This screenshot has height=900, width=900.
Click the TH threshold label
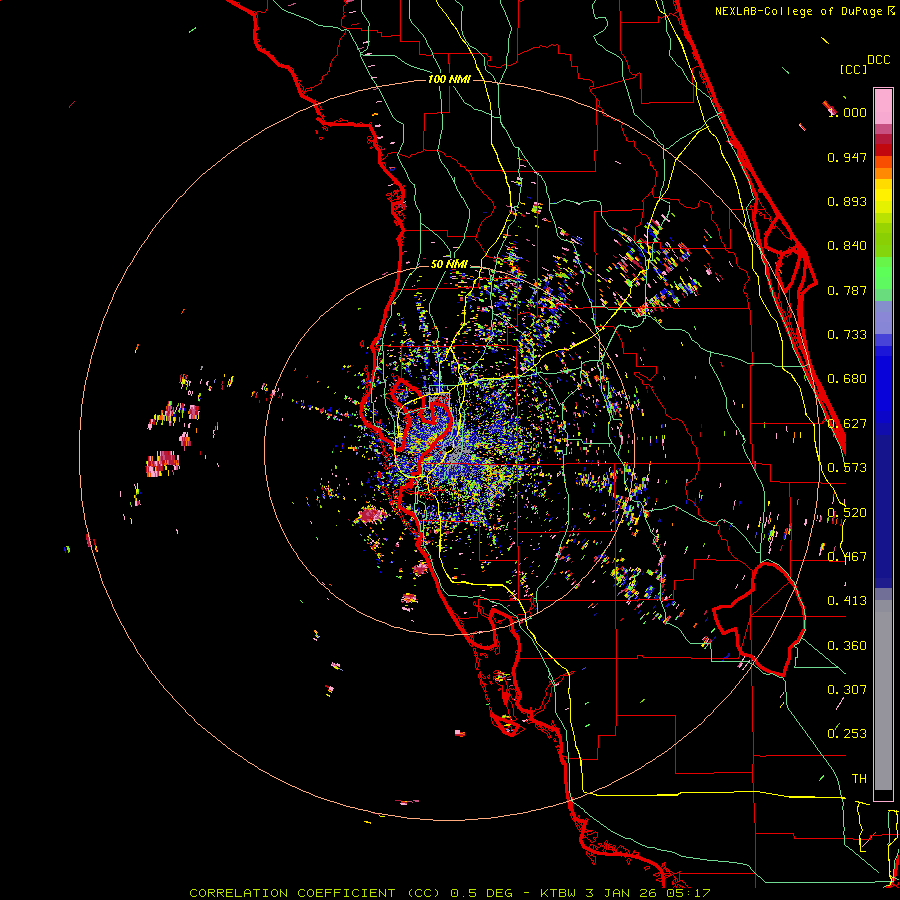859,779
